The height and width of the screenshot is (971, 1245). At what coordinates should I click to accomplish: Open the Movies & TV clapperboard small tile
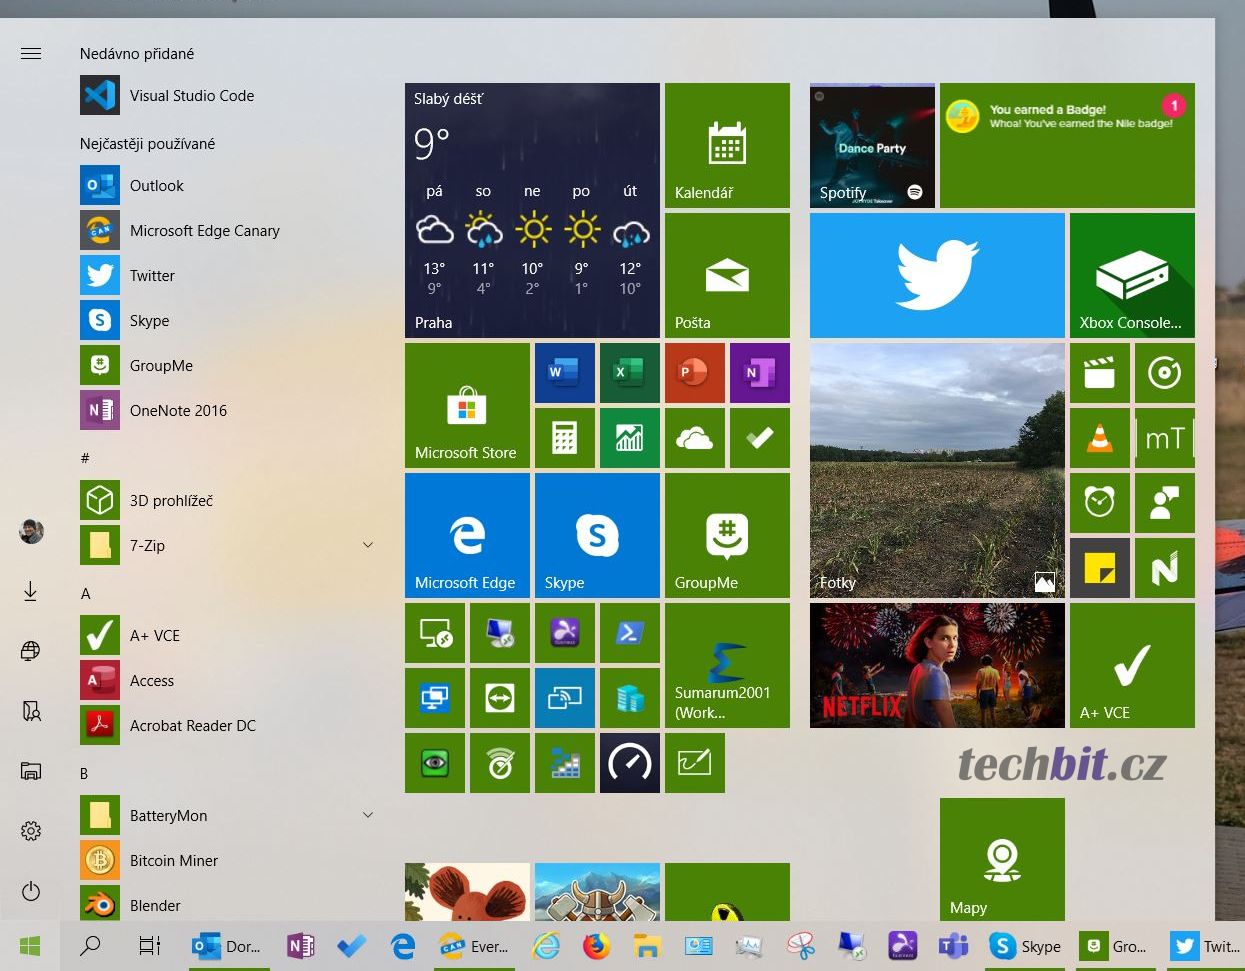coord(1100,373)
